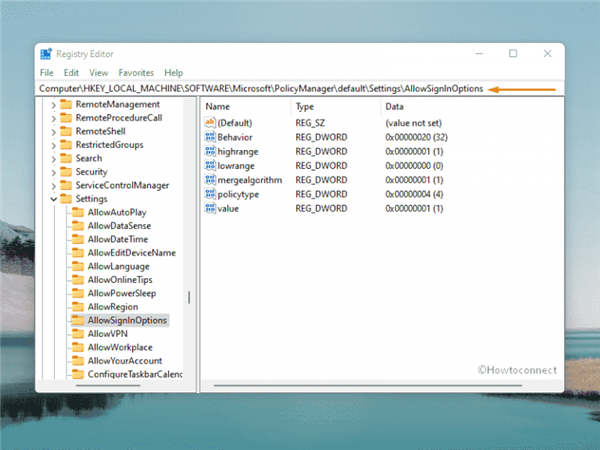Click the AllowPowerSleep folder icon
This screenshot has width=600, height=450.
pos(78,293)
